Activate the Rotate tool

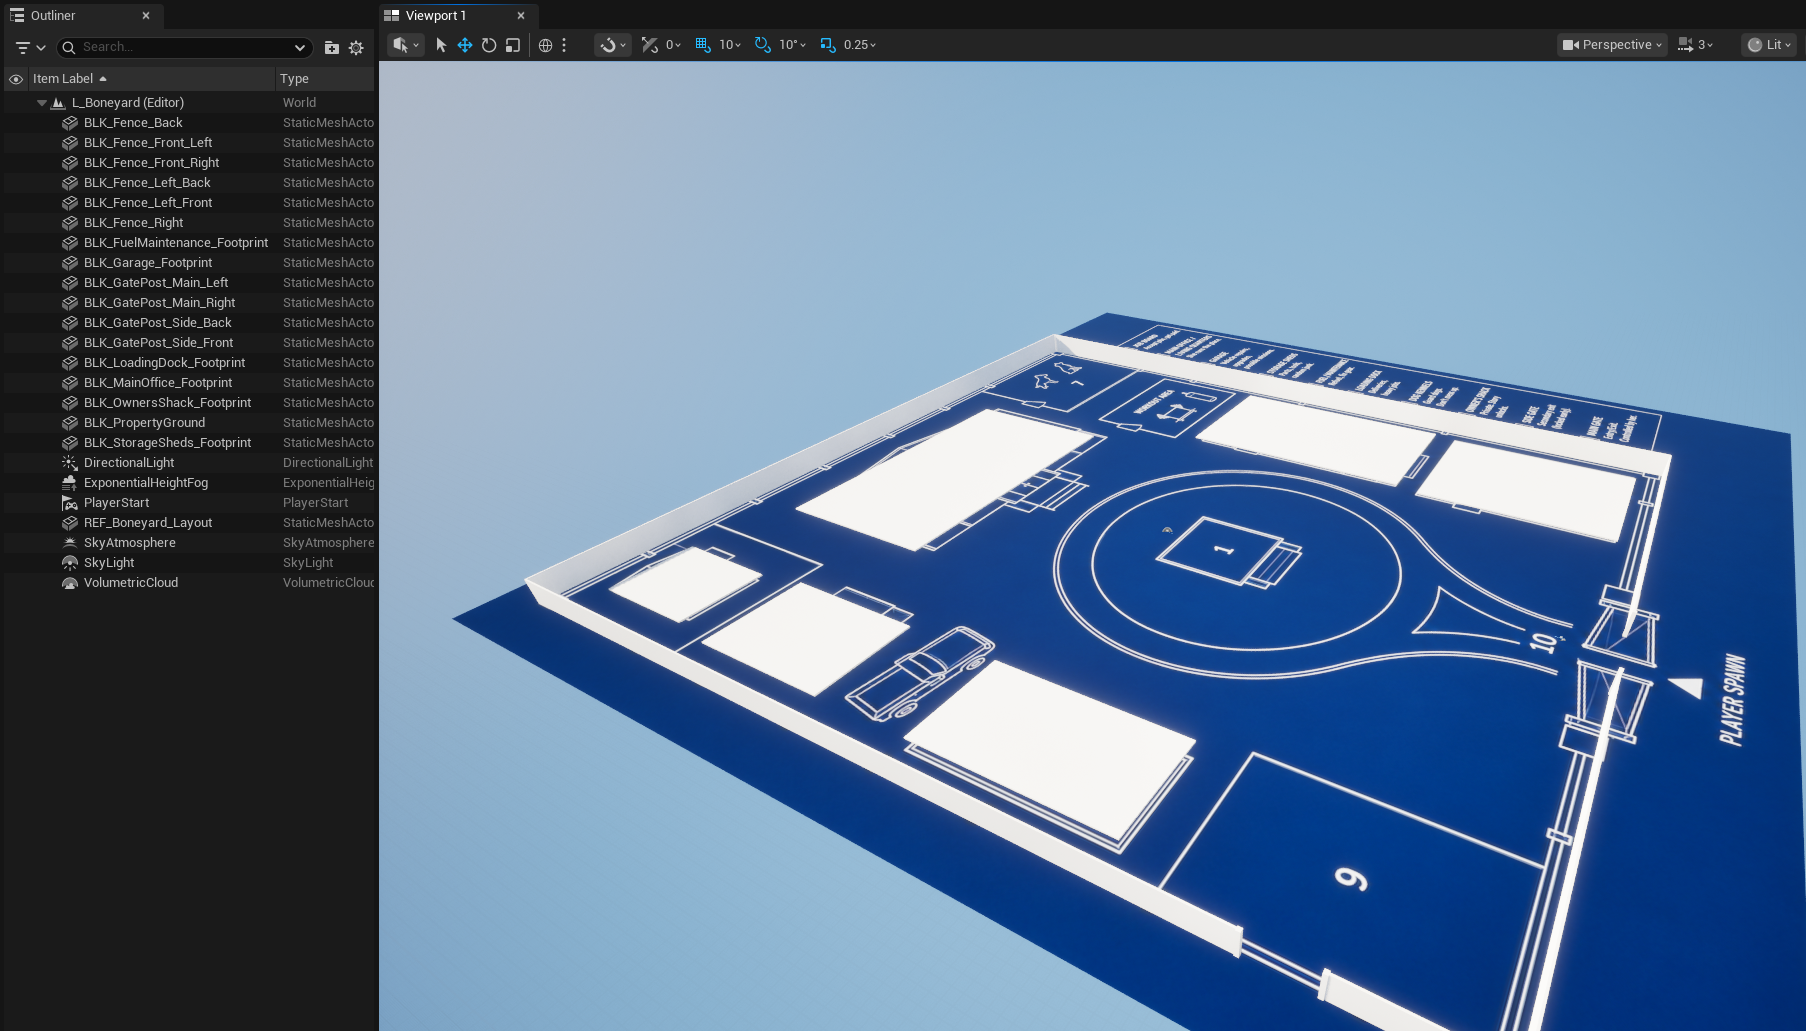[489, 45]
